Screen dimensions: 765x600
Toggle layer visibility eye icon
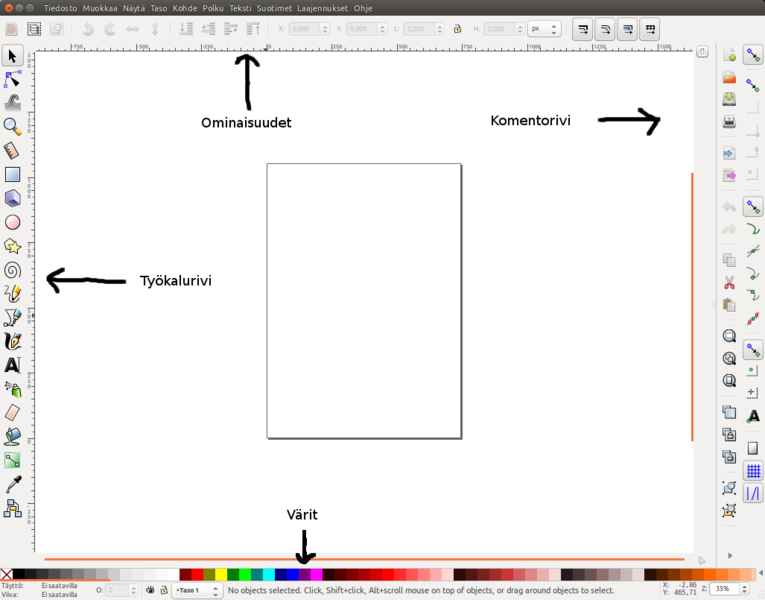pos(149,591)
